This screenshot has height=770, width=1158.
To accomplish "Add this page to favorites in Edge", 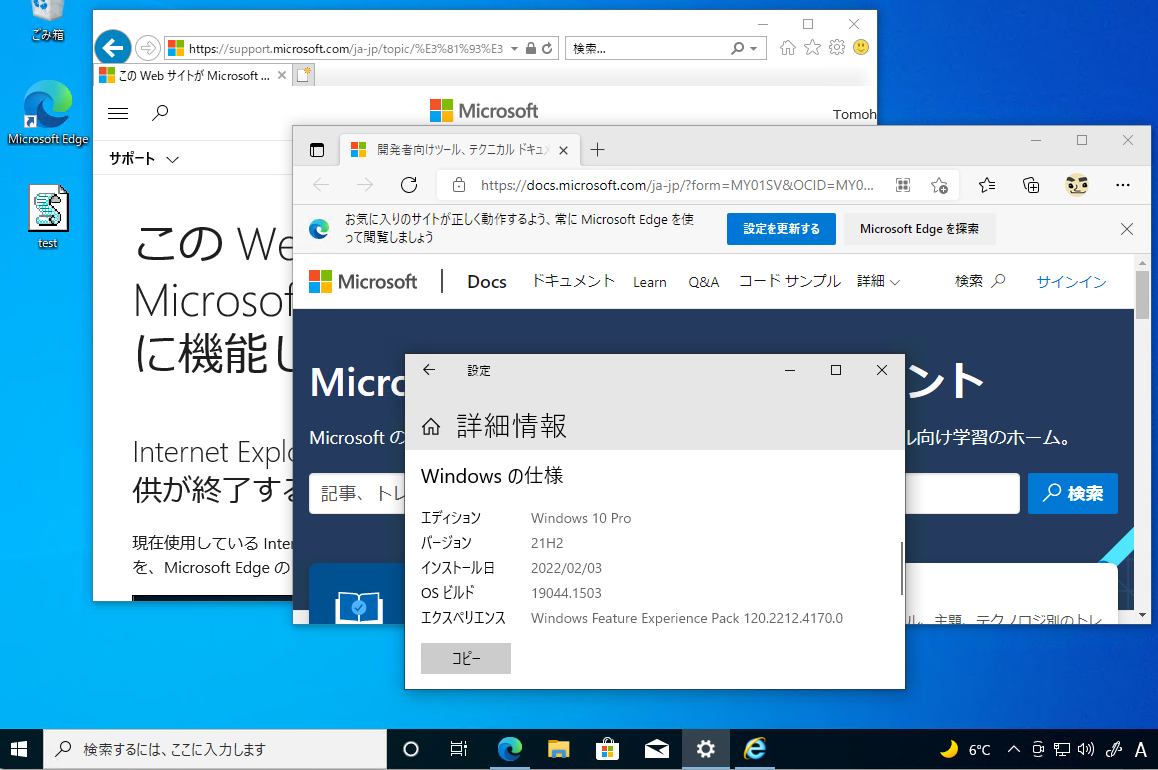I will [939, 185].
